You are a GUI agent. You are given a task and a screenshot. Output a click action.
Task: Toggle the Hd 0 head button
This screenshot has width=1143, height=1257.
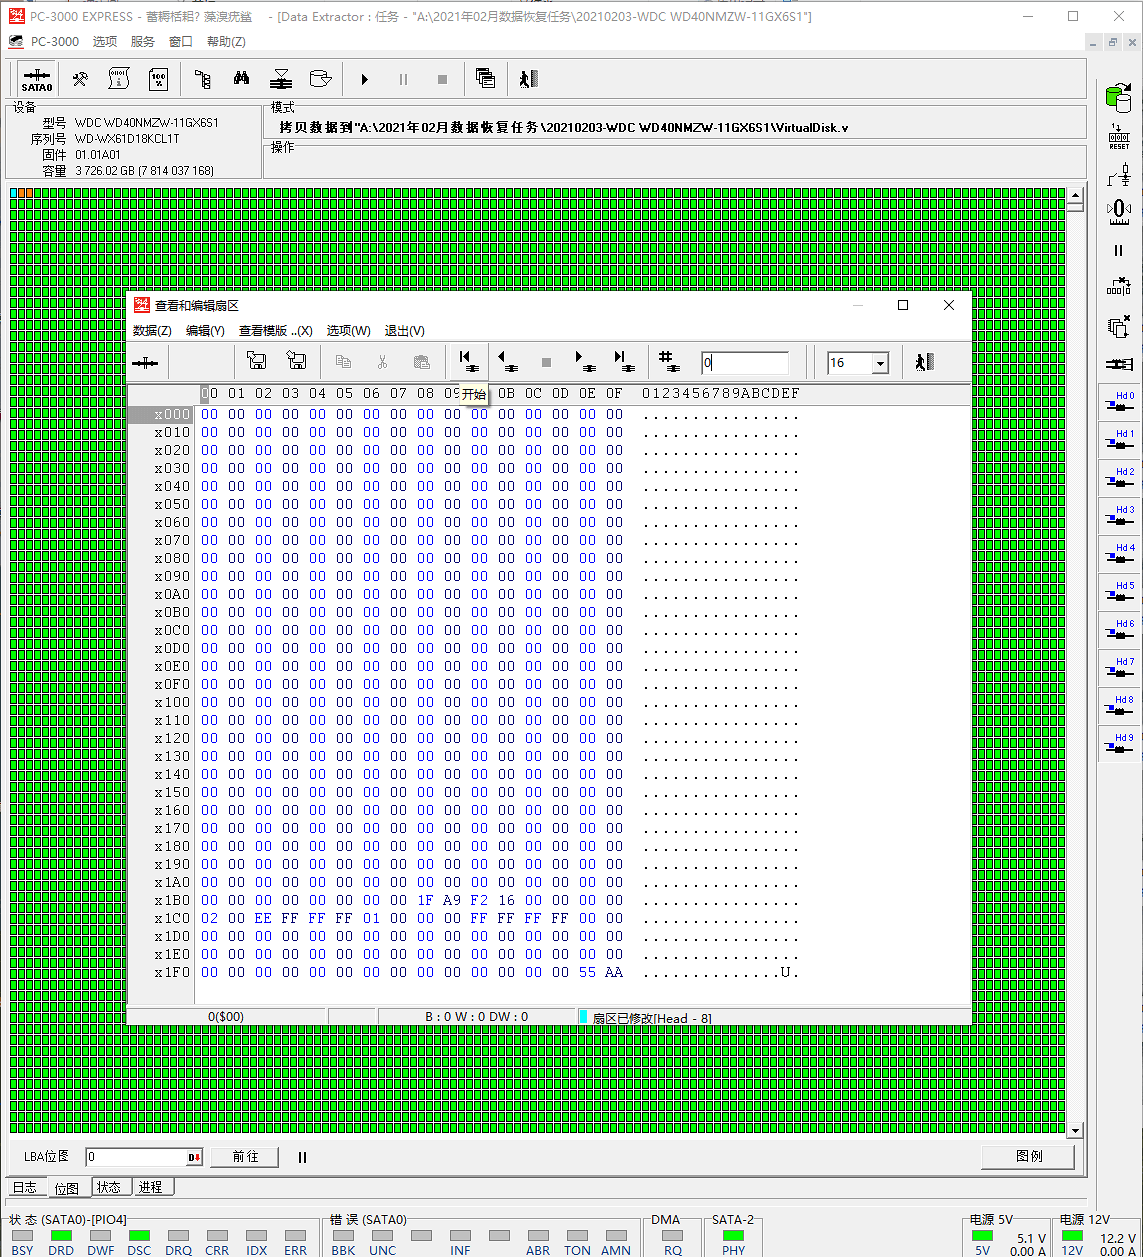point(1119,402)
